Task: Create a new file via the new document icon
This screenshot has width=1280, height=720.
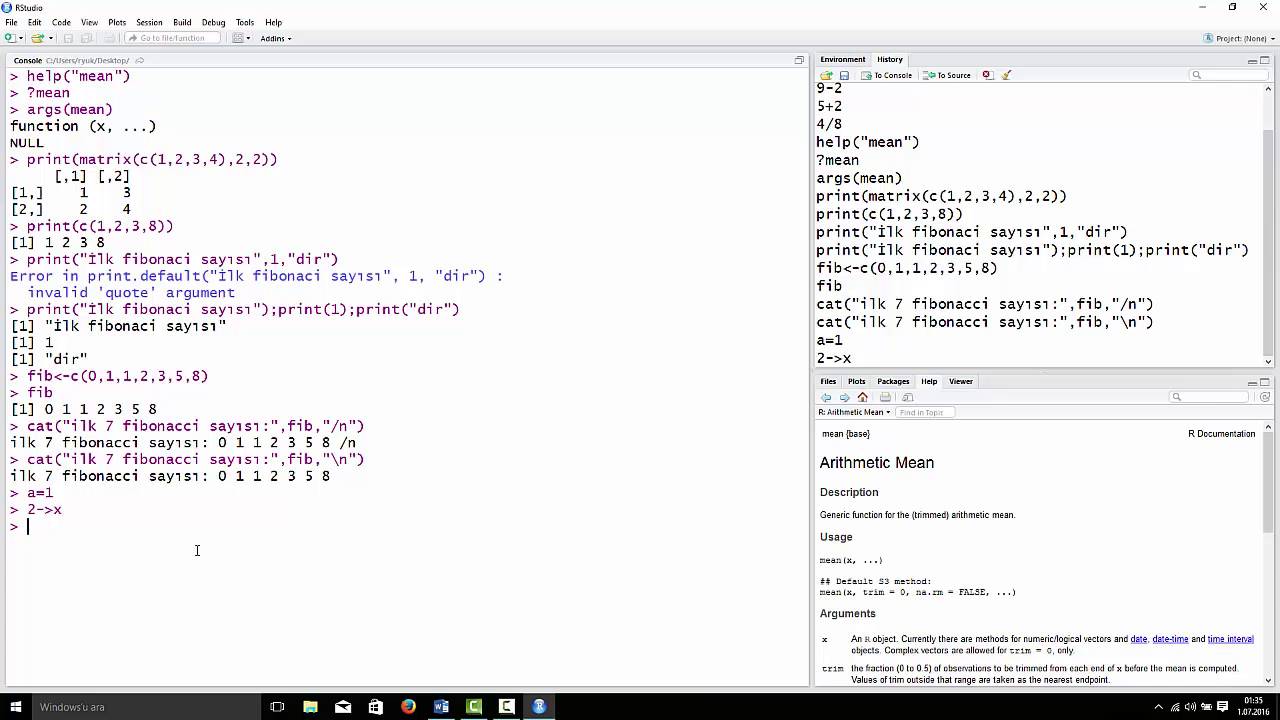Action: 11,37
